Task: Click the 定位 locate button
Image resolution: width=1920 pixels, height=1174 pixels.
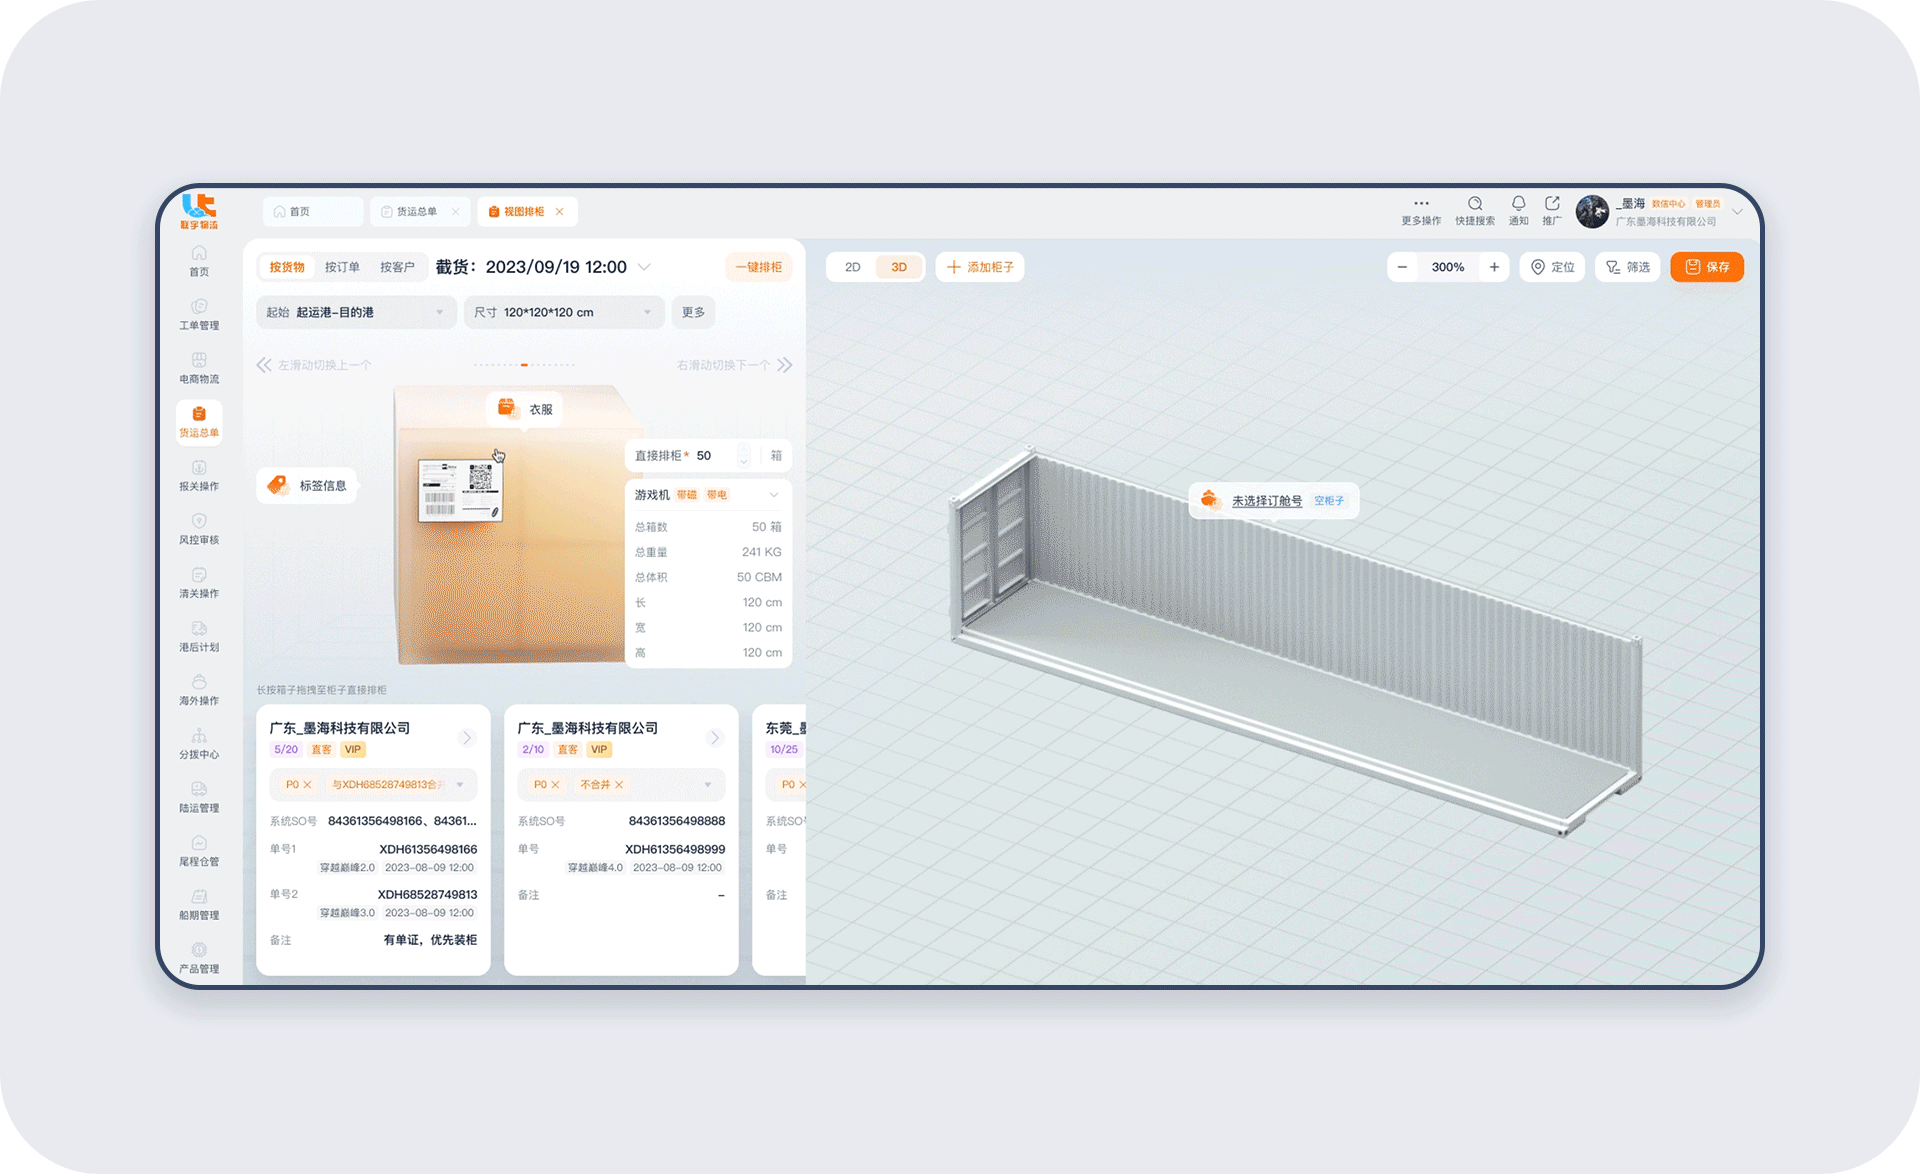Action: click(1552, 267)
